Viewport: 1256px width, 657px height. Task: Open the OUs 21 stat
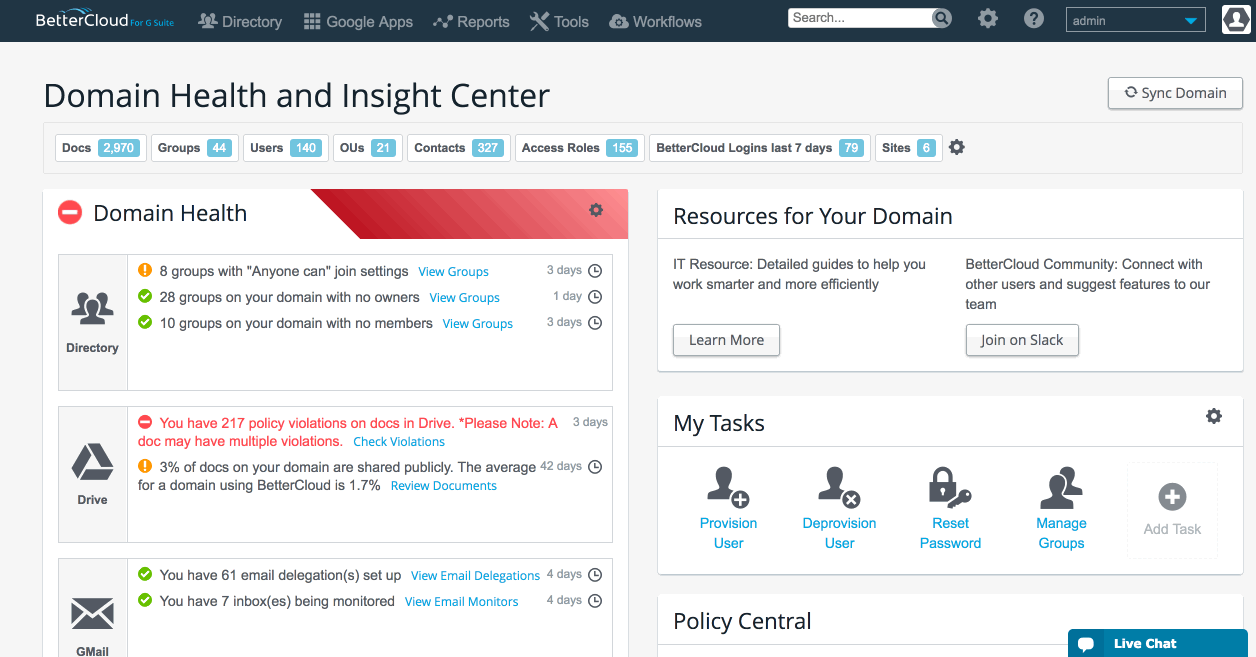coord(367,148)
